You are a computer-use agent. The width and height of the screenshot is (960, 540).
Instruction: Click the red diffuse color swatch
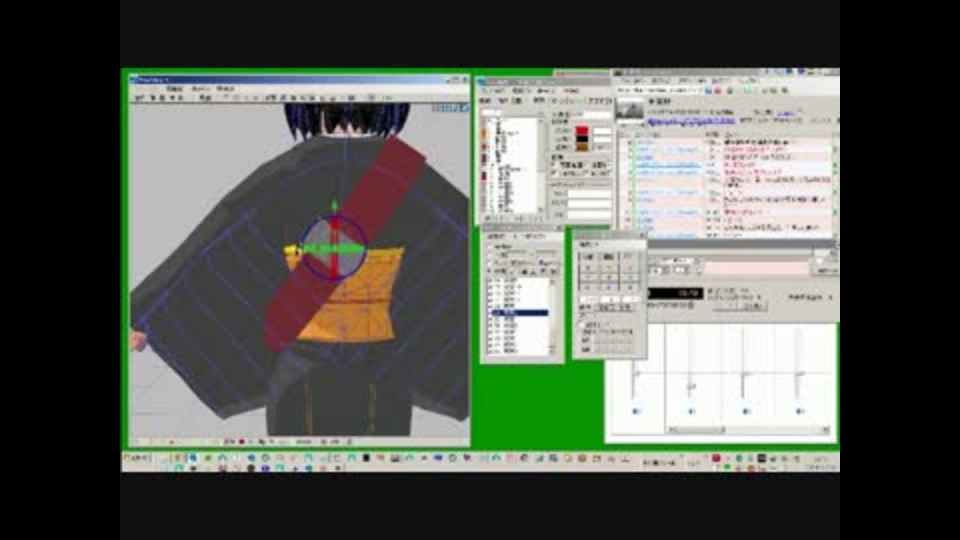click(581, 130)
